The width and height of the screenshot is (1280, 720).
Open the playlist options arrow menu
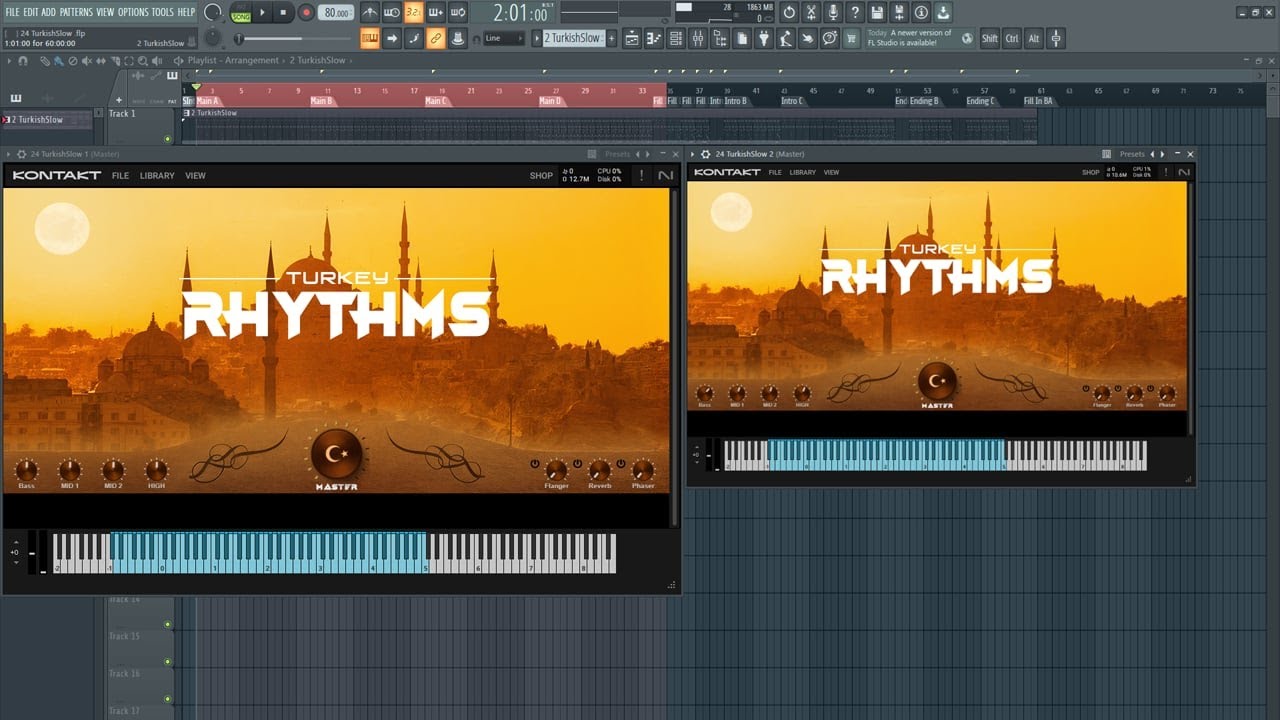[x=9, y=61]
